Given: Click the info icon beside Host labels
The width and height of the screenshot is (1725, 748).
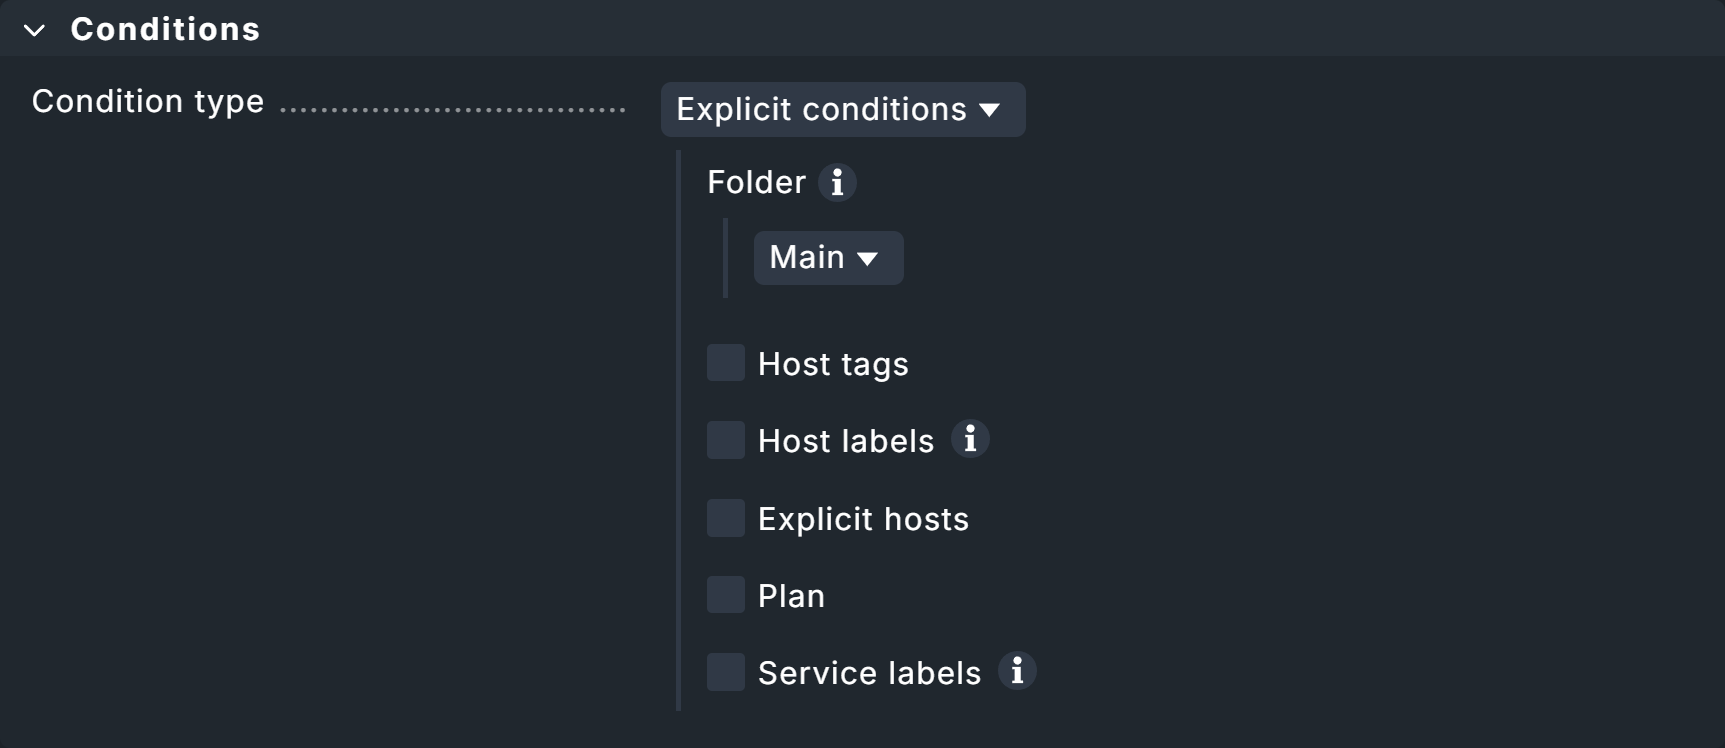Looking at the screenshot, I should pyautogui.click(x=970, y=439).
